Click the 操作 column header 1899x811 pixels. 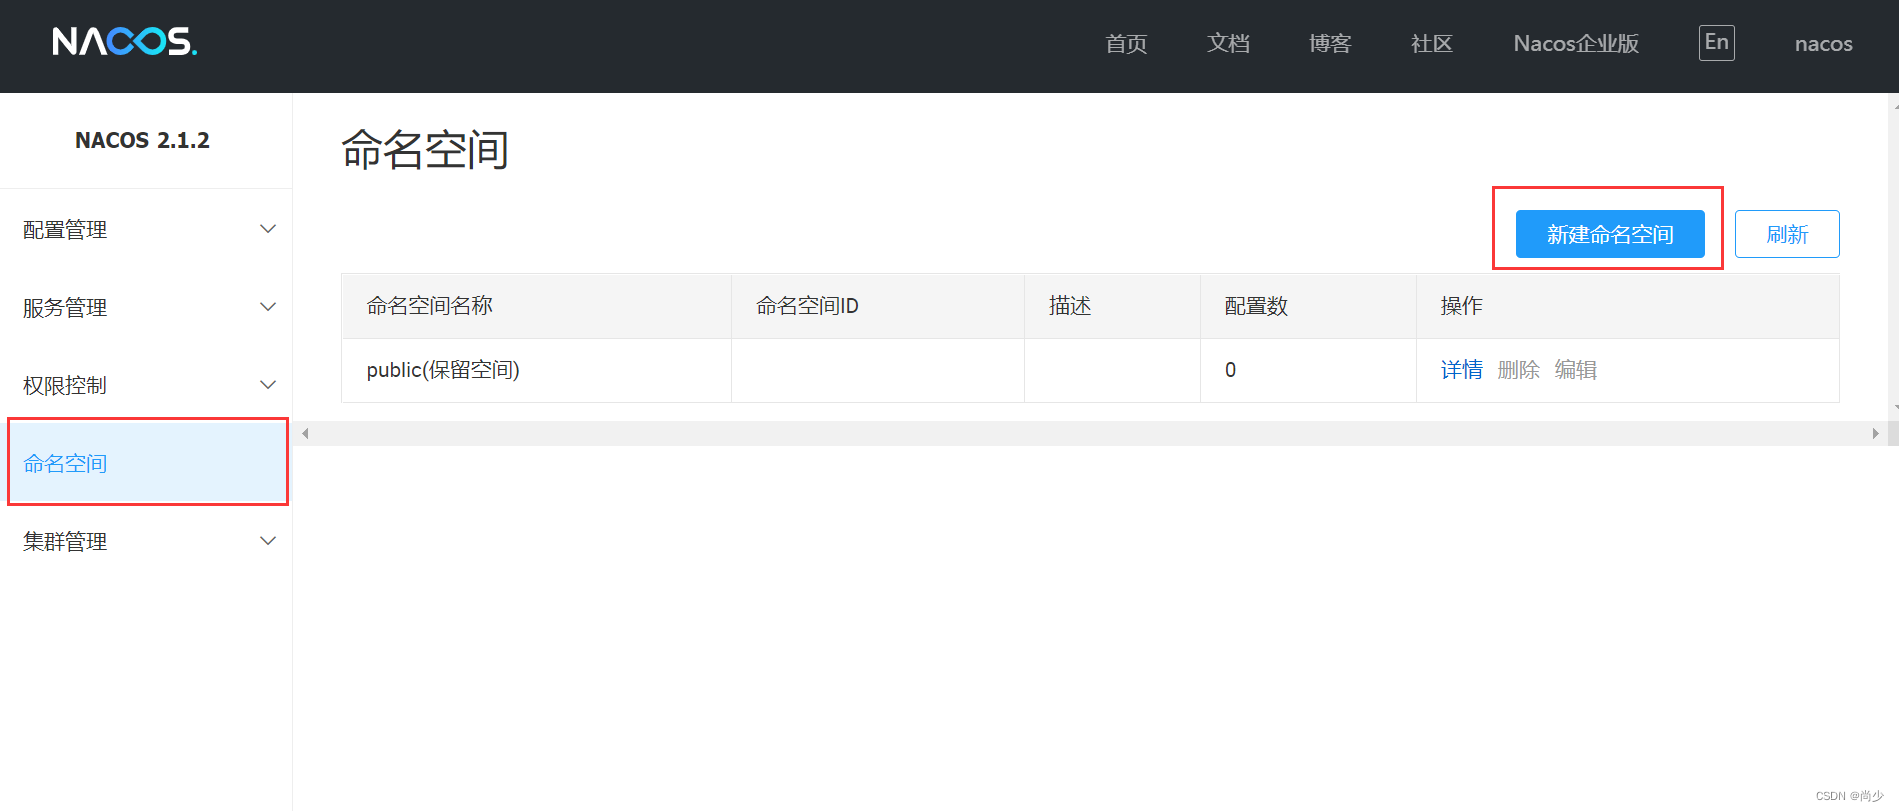(x=1628, y=306)
